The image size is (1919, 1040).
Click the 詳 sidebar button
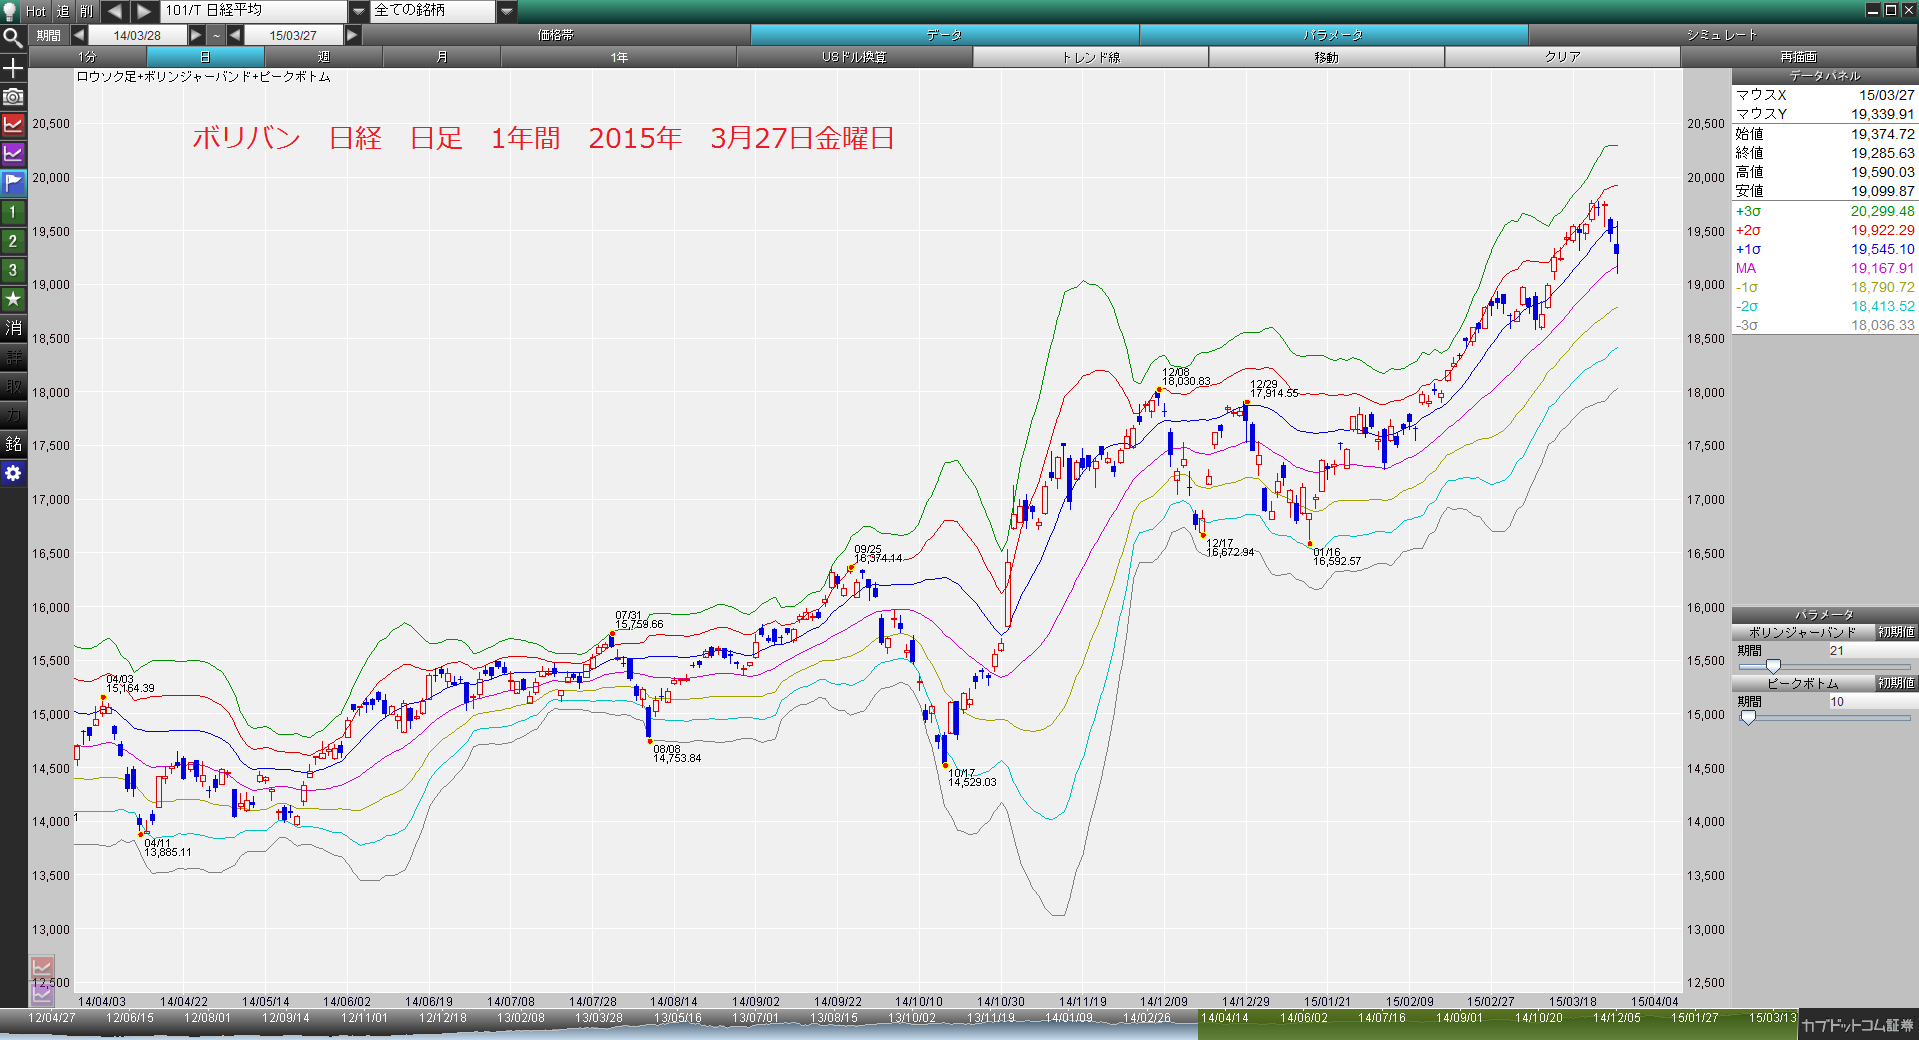click(x=13, y=357)
